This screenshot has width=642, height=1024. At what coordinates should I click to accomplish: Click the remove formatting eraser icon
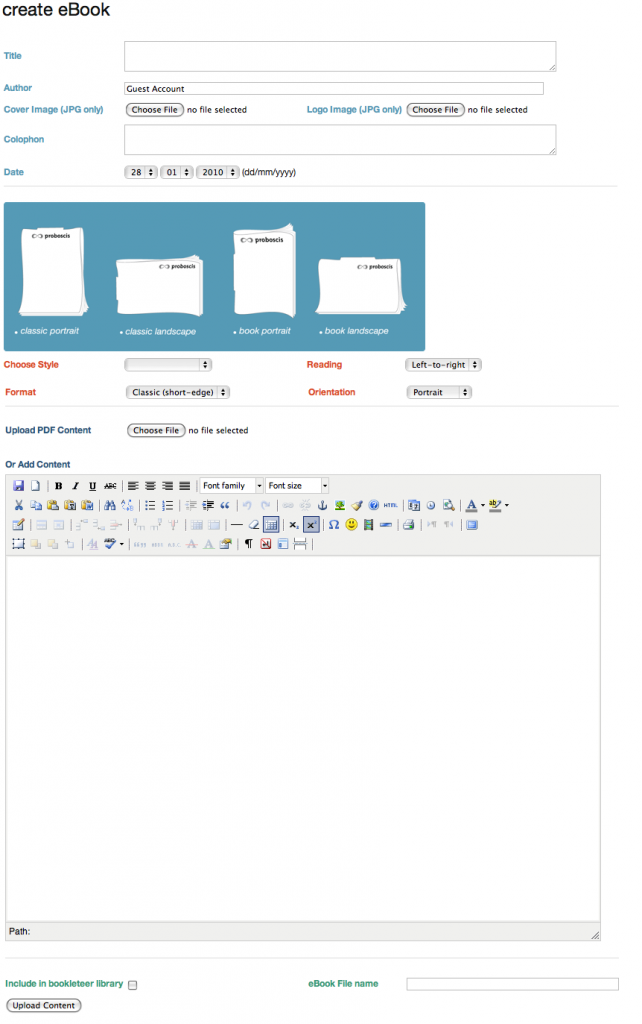pos(254,525)
